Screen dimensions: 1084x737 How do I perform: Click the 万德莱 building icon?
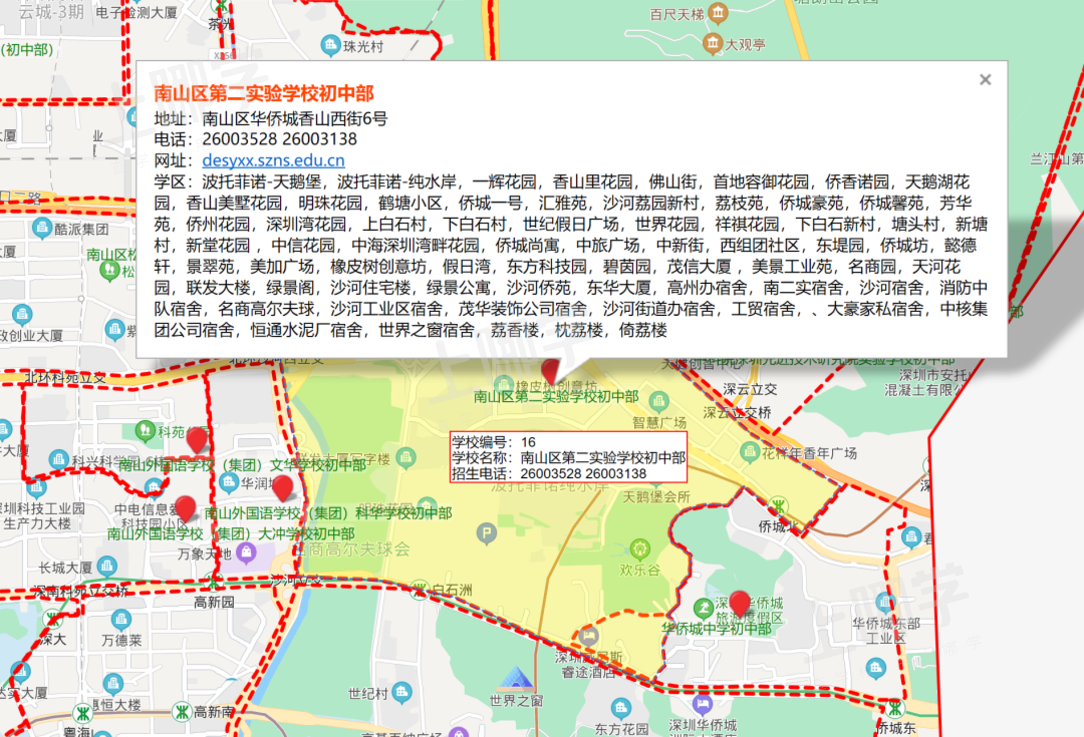[121, 619]
